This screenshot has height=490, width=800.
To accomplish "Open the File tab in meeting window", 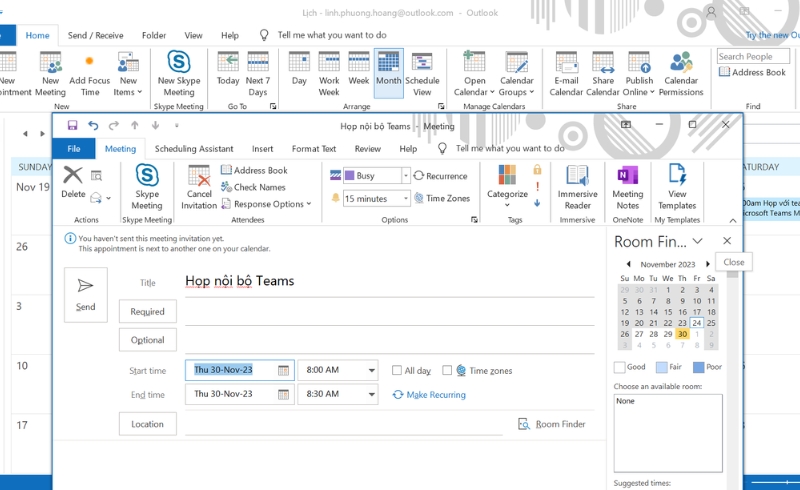I will [74, 149].
